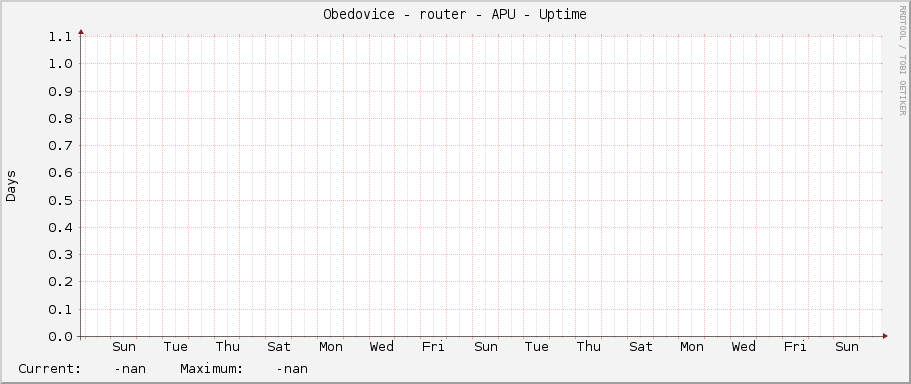This screenshot has height=384, width=911.
Task: Select the 1.1 y-axis tick label
Action: (x=60, y=37)
